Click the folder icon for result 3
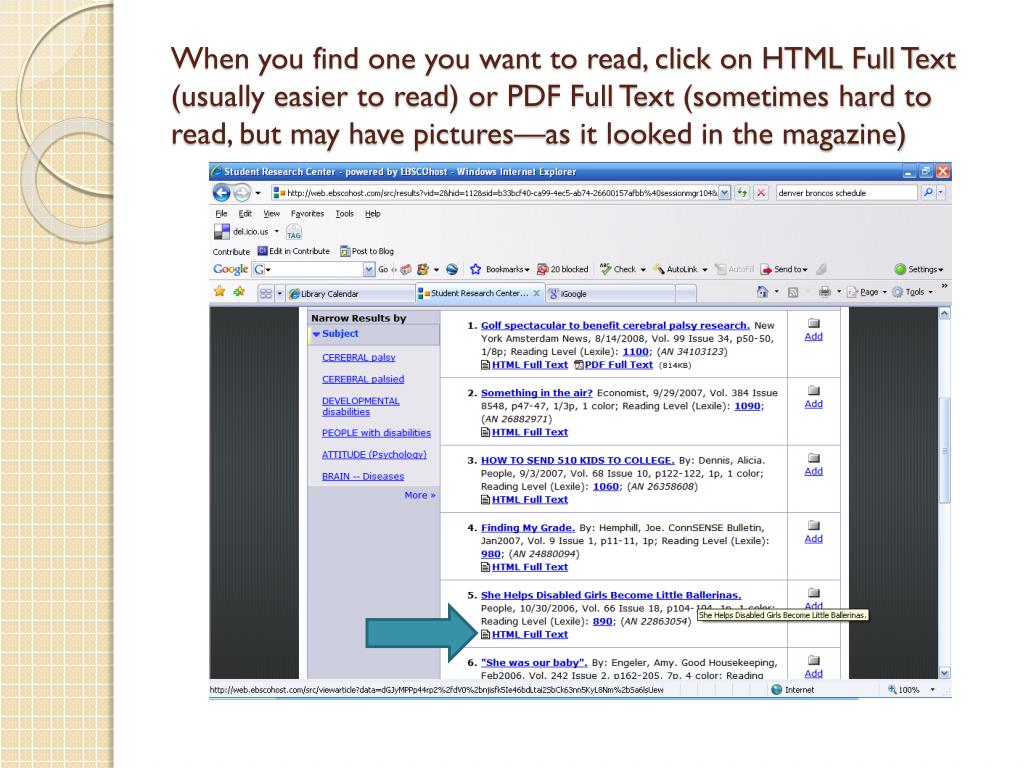Image resolution: width=1024 pixels, height=768 pixels. click(x=814, y=458)
